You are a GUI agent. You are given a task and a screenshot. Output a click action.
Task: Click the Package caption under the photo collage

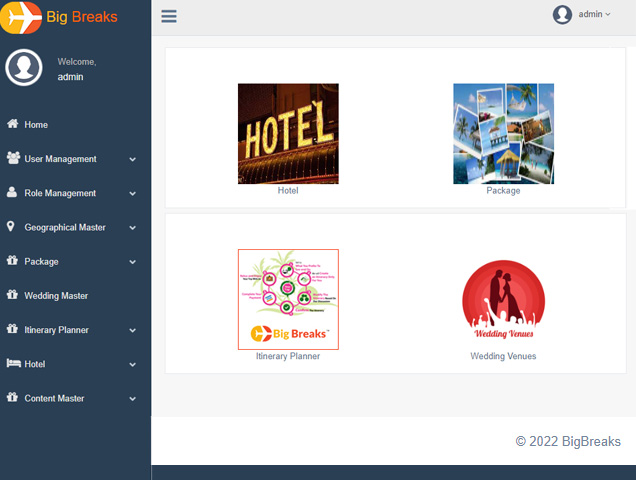(503, 190)
